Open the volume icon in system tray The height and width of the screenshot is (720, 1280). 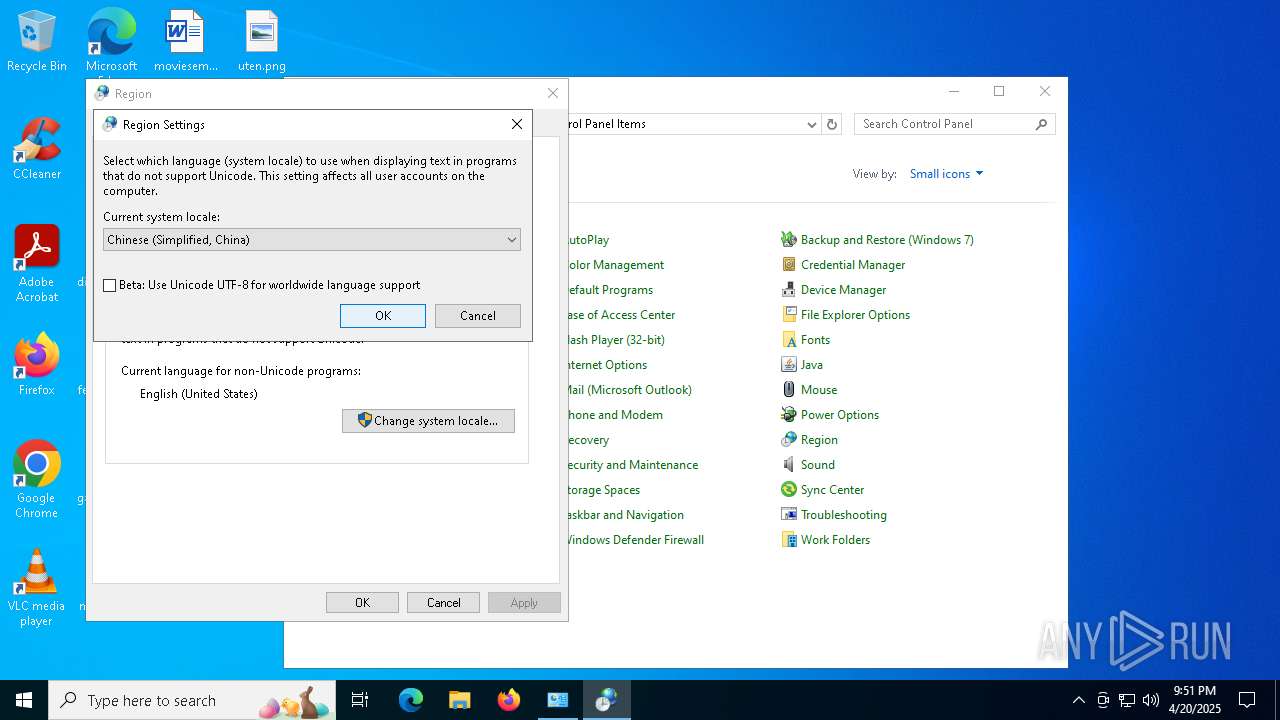pos(1151,700)
